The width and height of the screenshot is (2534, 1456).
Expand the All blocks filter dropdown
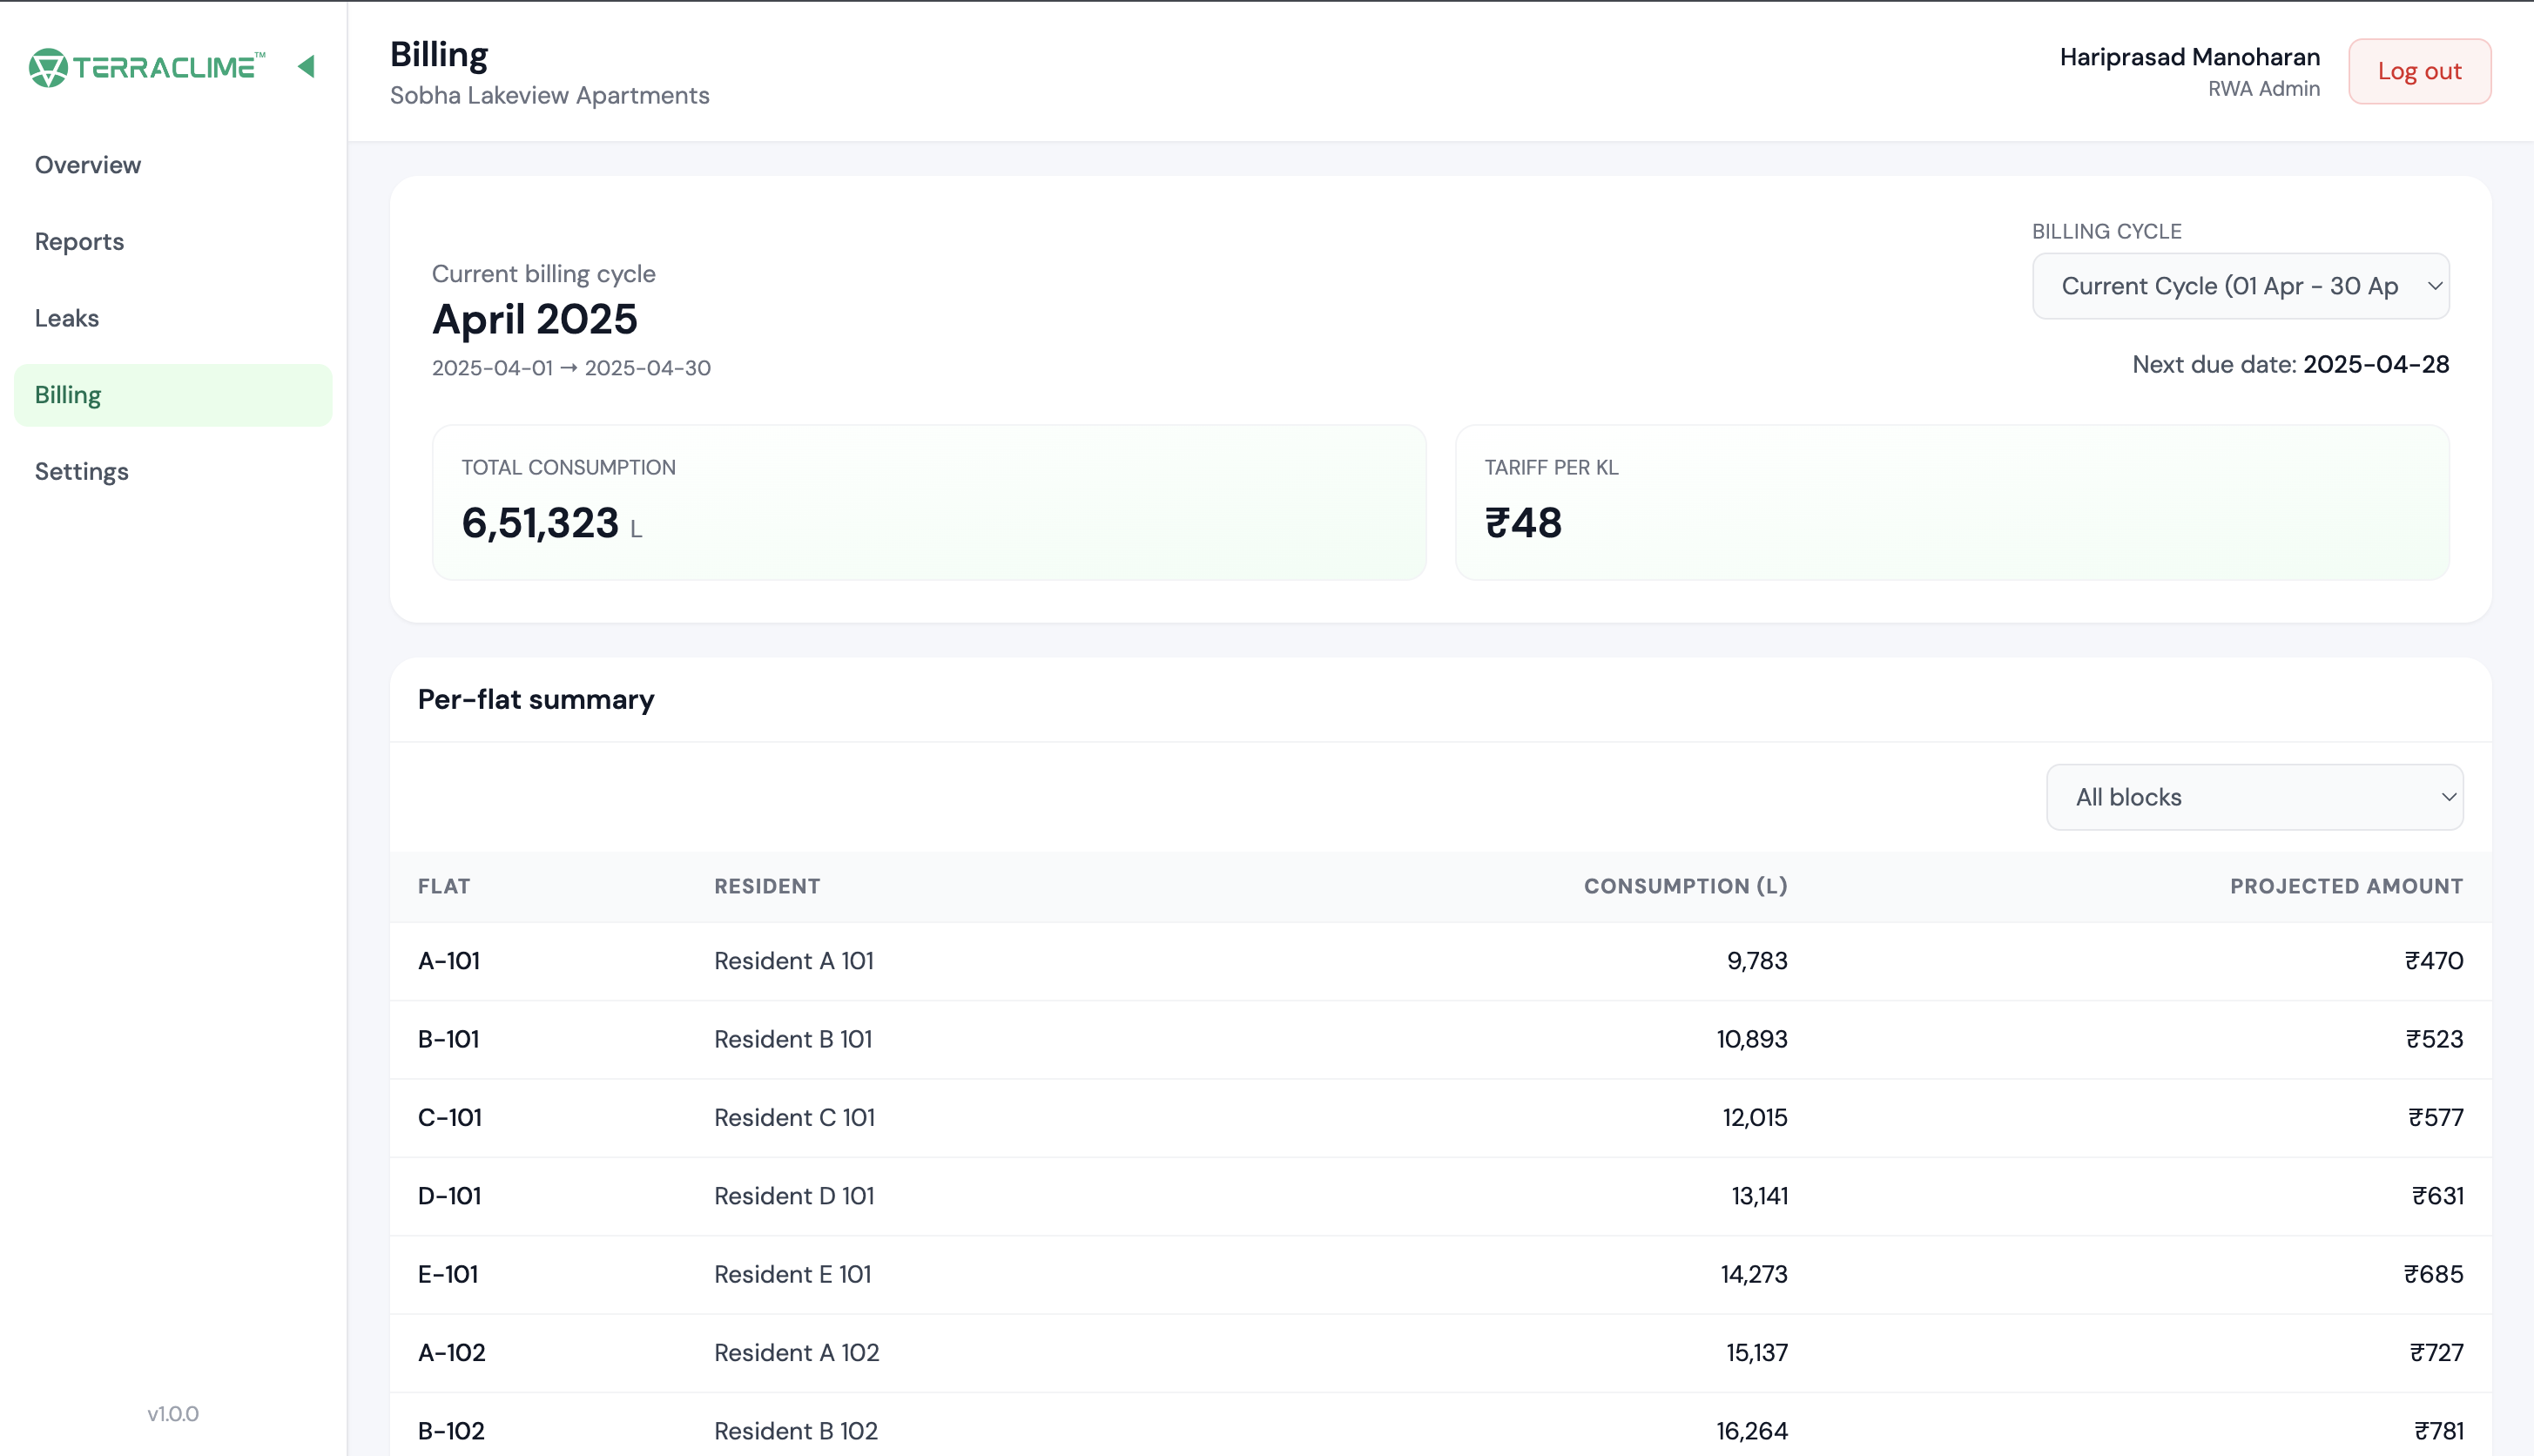click(x=2254, y=797)
